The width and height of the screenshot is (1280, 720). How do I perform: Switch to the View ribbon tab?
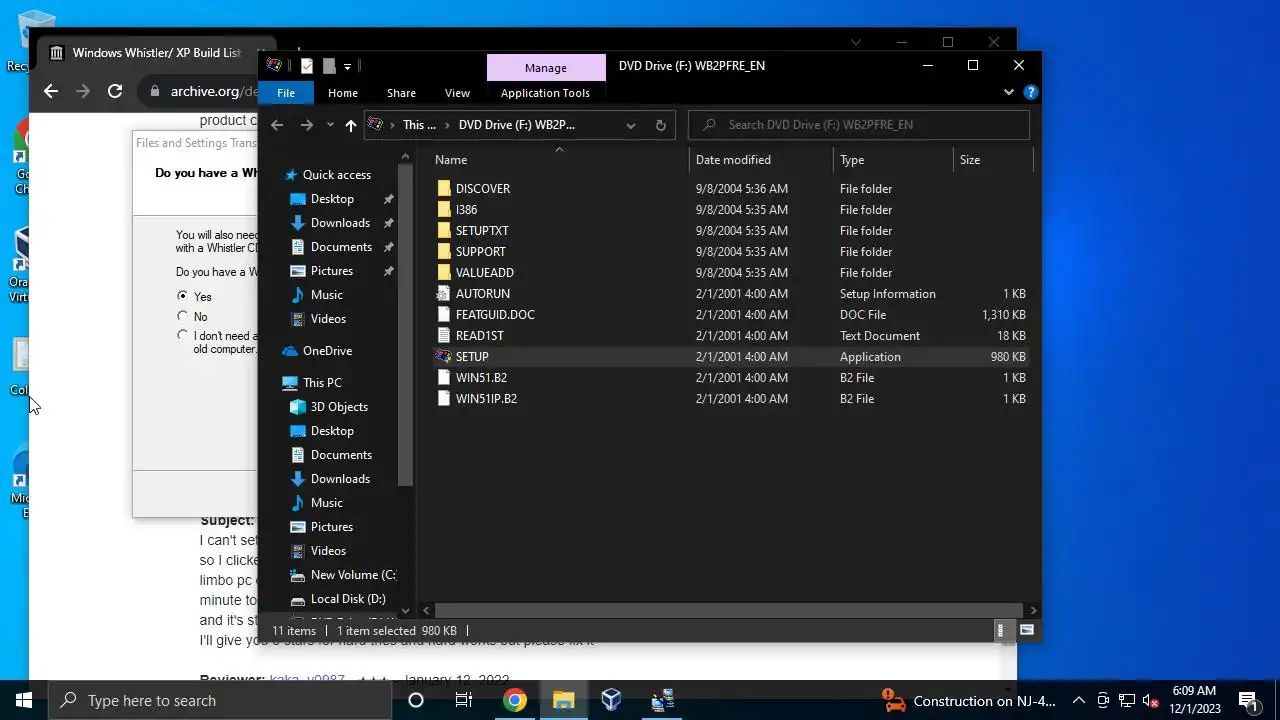click(457, 93)
